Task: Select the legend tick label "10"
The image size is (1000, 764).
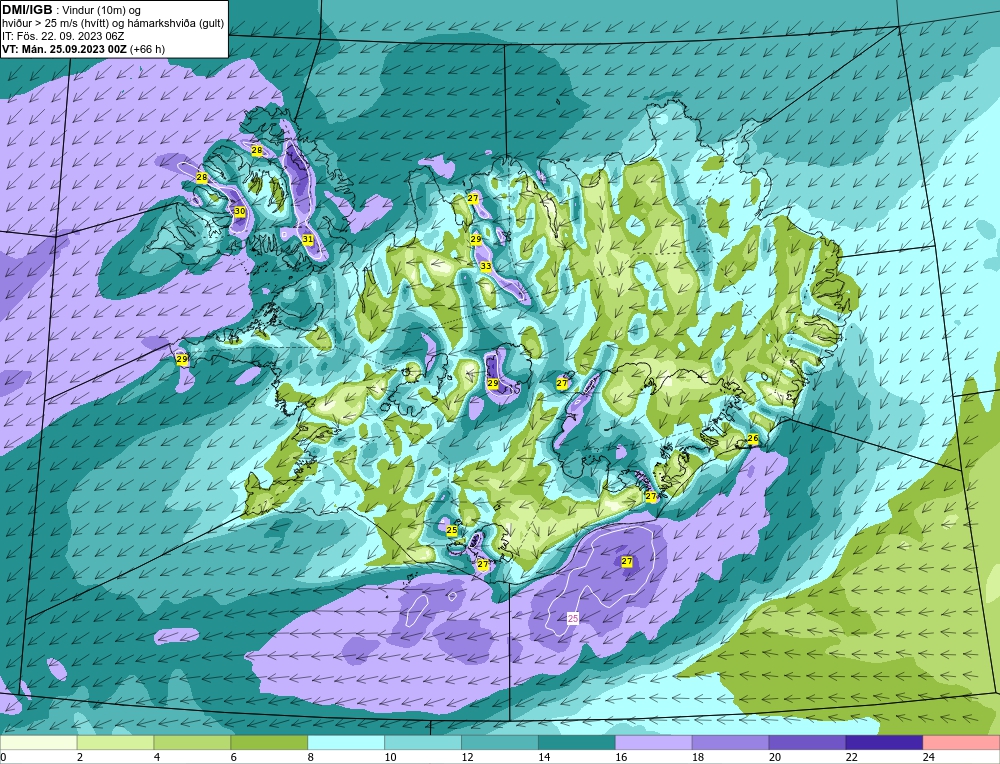Action: (390, 757)
